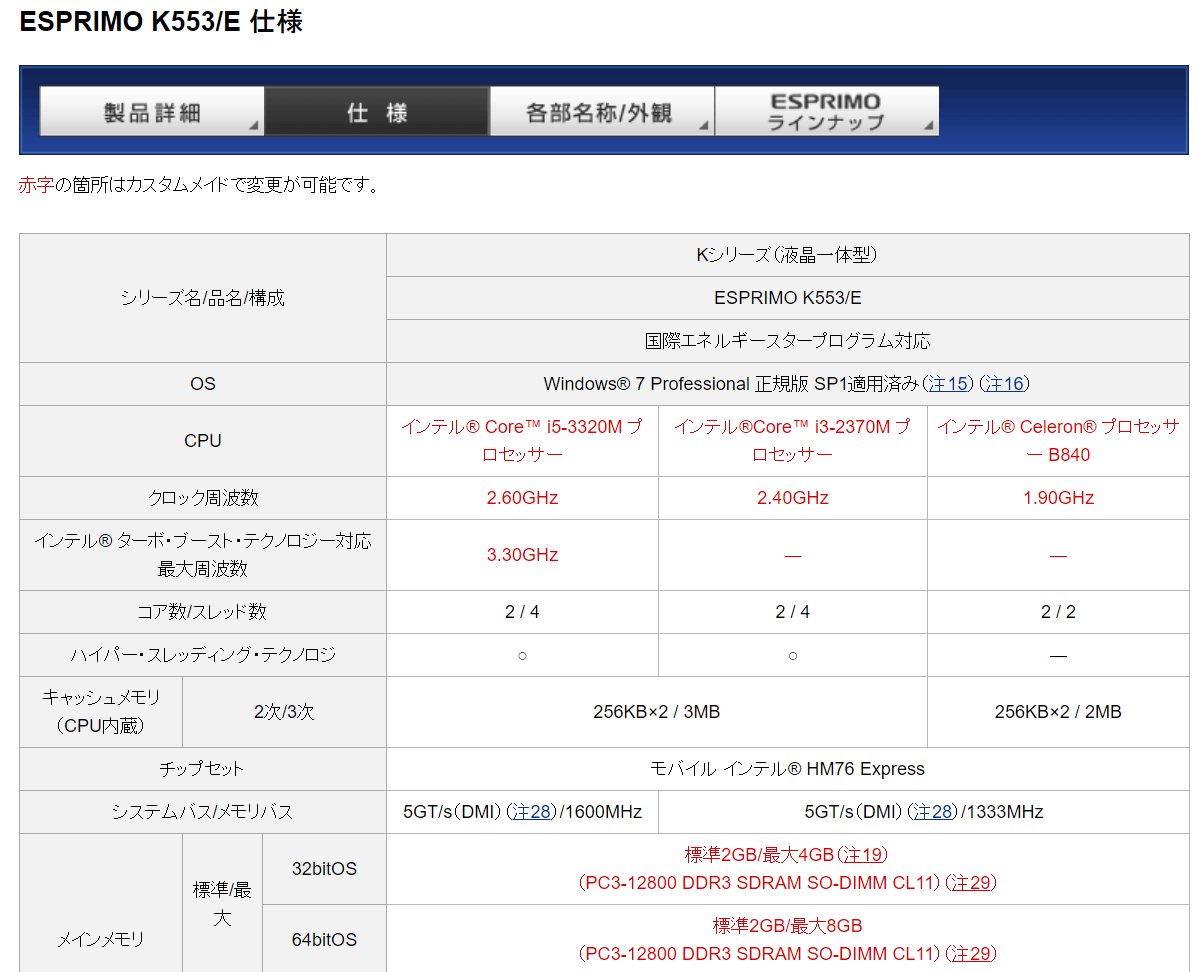Screen dimensions: 1198x972
Task: Switch to the 各部名称/外観 tab
Action: click(601, 112)
